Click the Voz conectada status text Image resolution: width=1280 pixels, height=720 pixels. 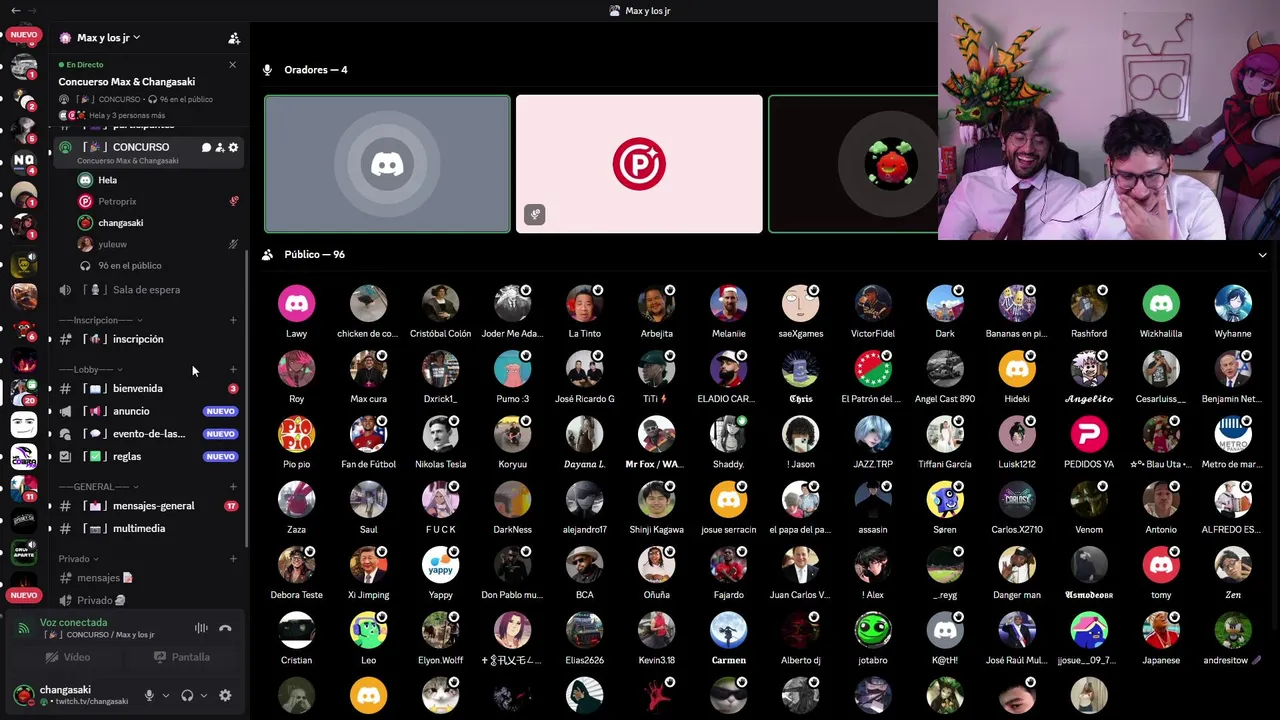click(x=73, y=622)
